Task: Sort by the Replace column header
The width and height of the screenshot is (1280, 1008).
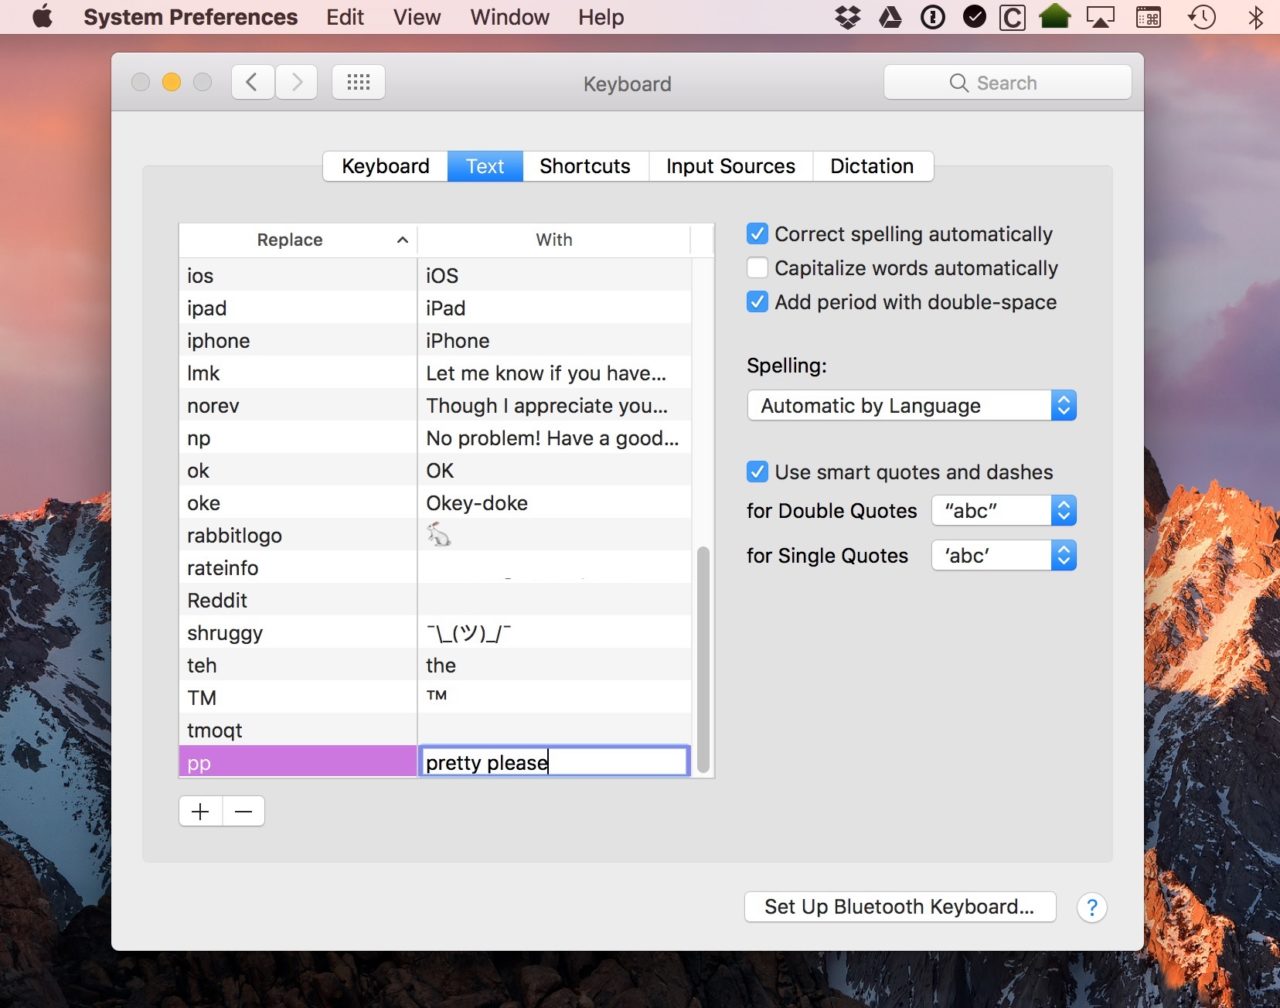Action: pos(298,240)
